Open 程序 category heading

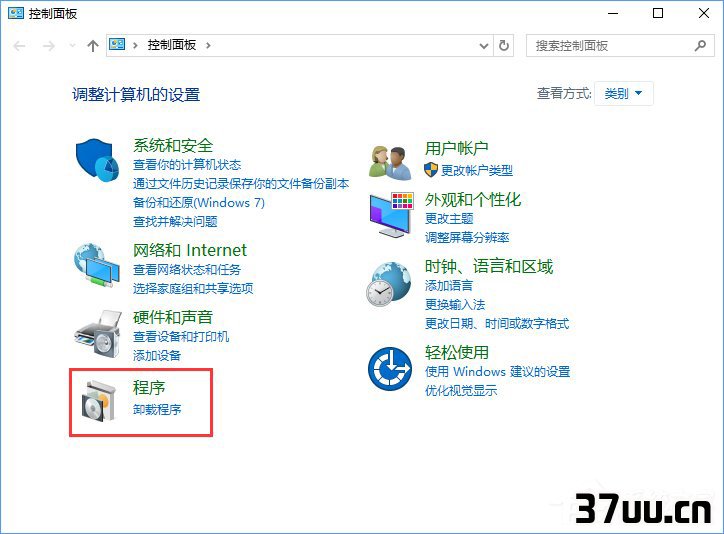149,387
